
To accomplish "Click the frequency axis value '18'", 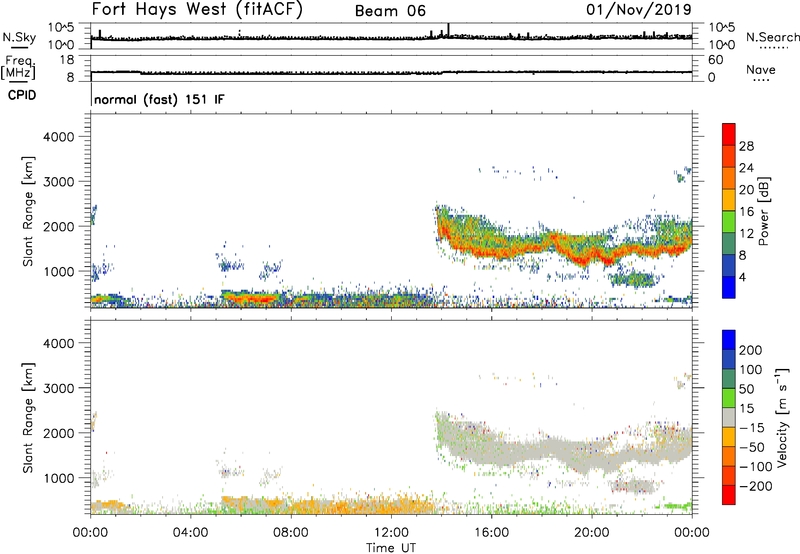I will tap(67, 60).
